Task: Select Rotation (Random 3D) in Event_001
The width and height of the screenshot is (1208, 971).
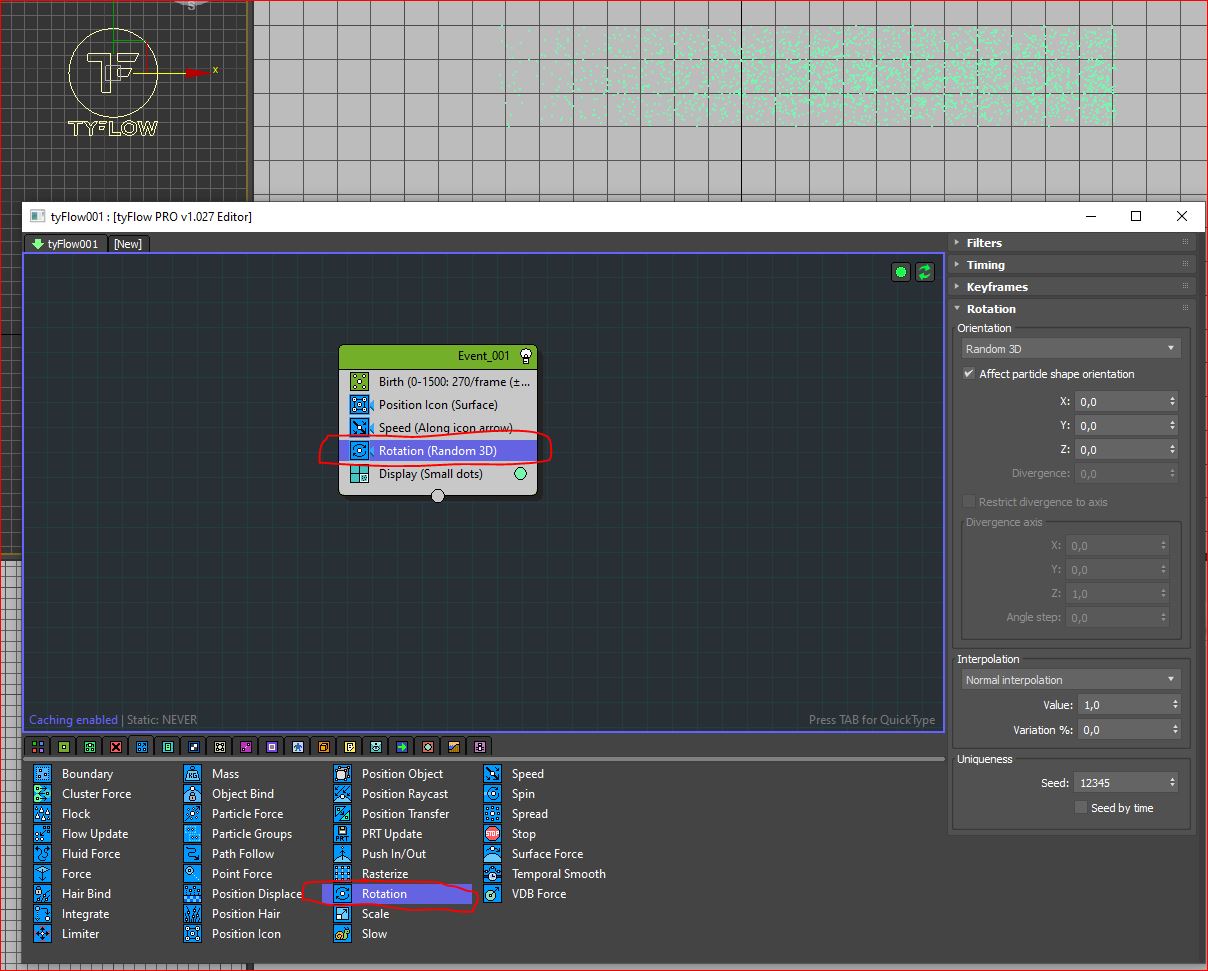Action: point(438,451)
